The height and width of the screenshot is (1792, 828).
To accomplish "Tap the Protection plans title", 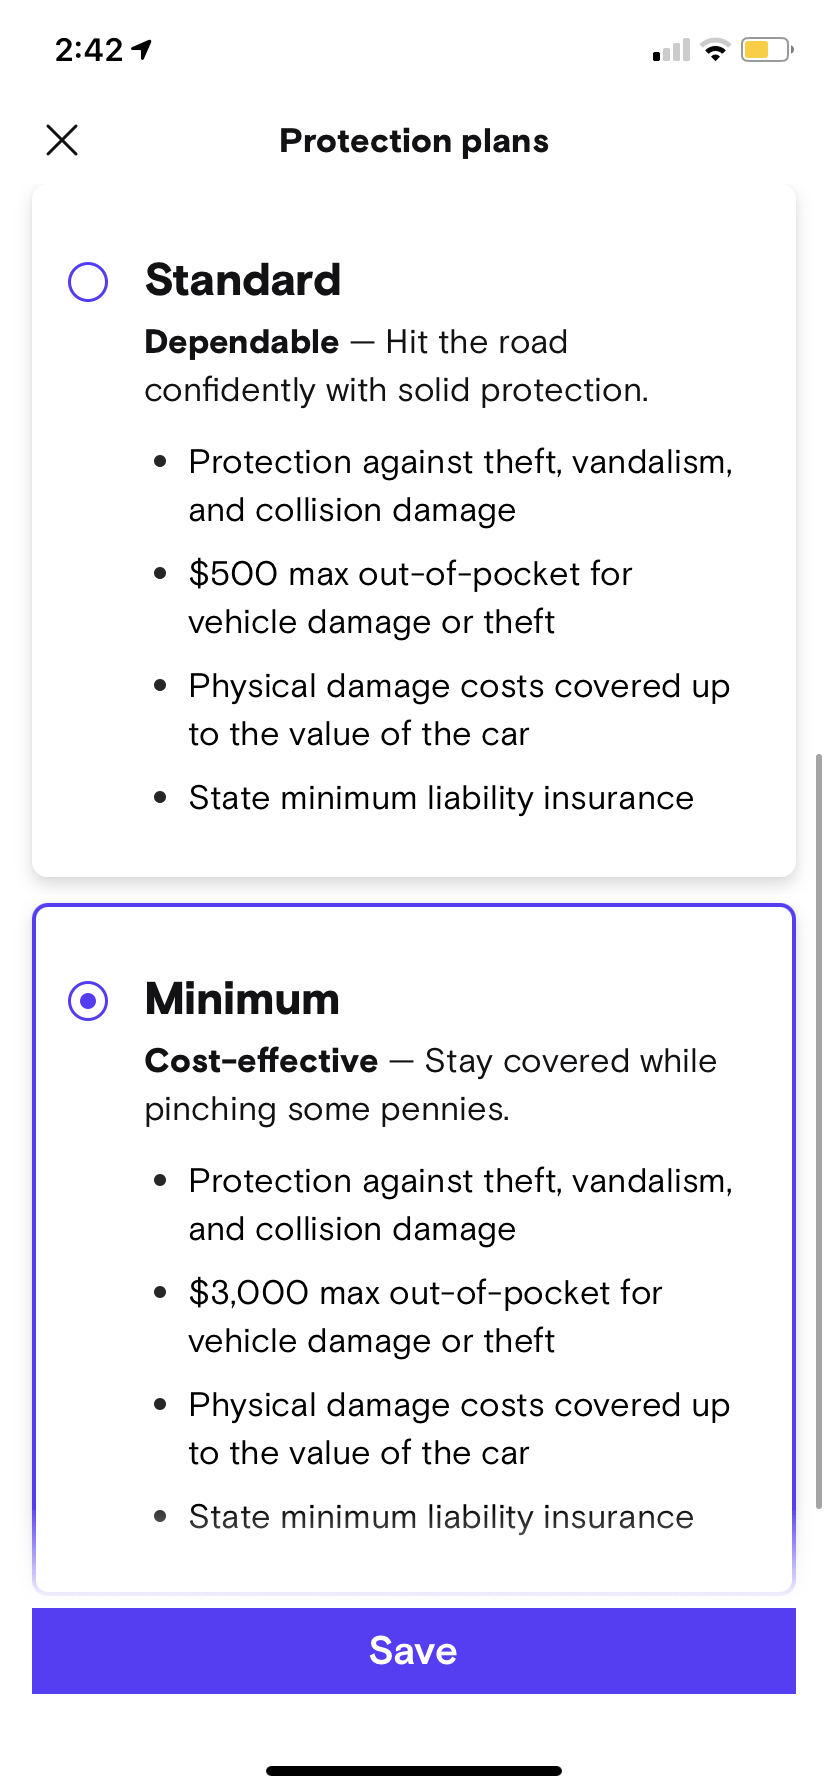I will coord(414,141).
